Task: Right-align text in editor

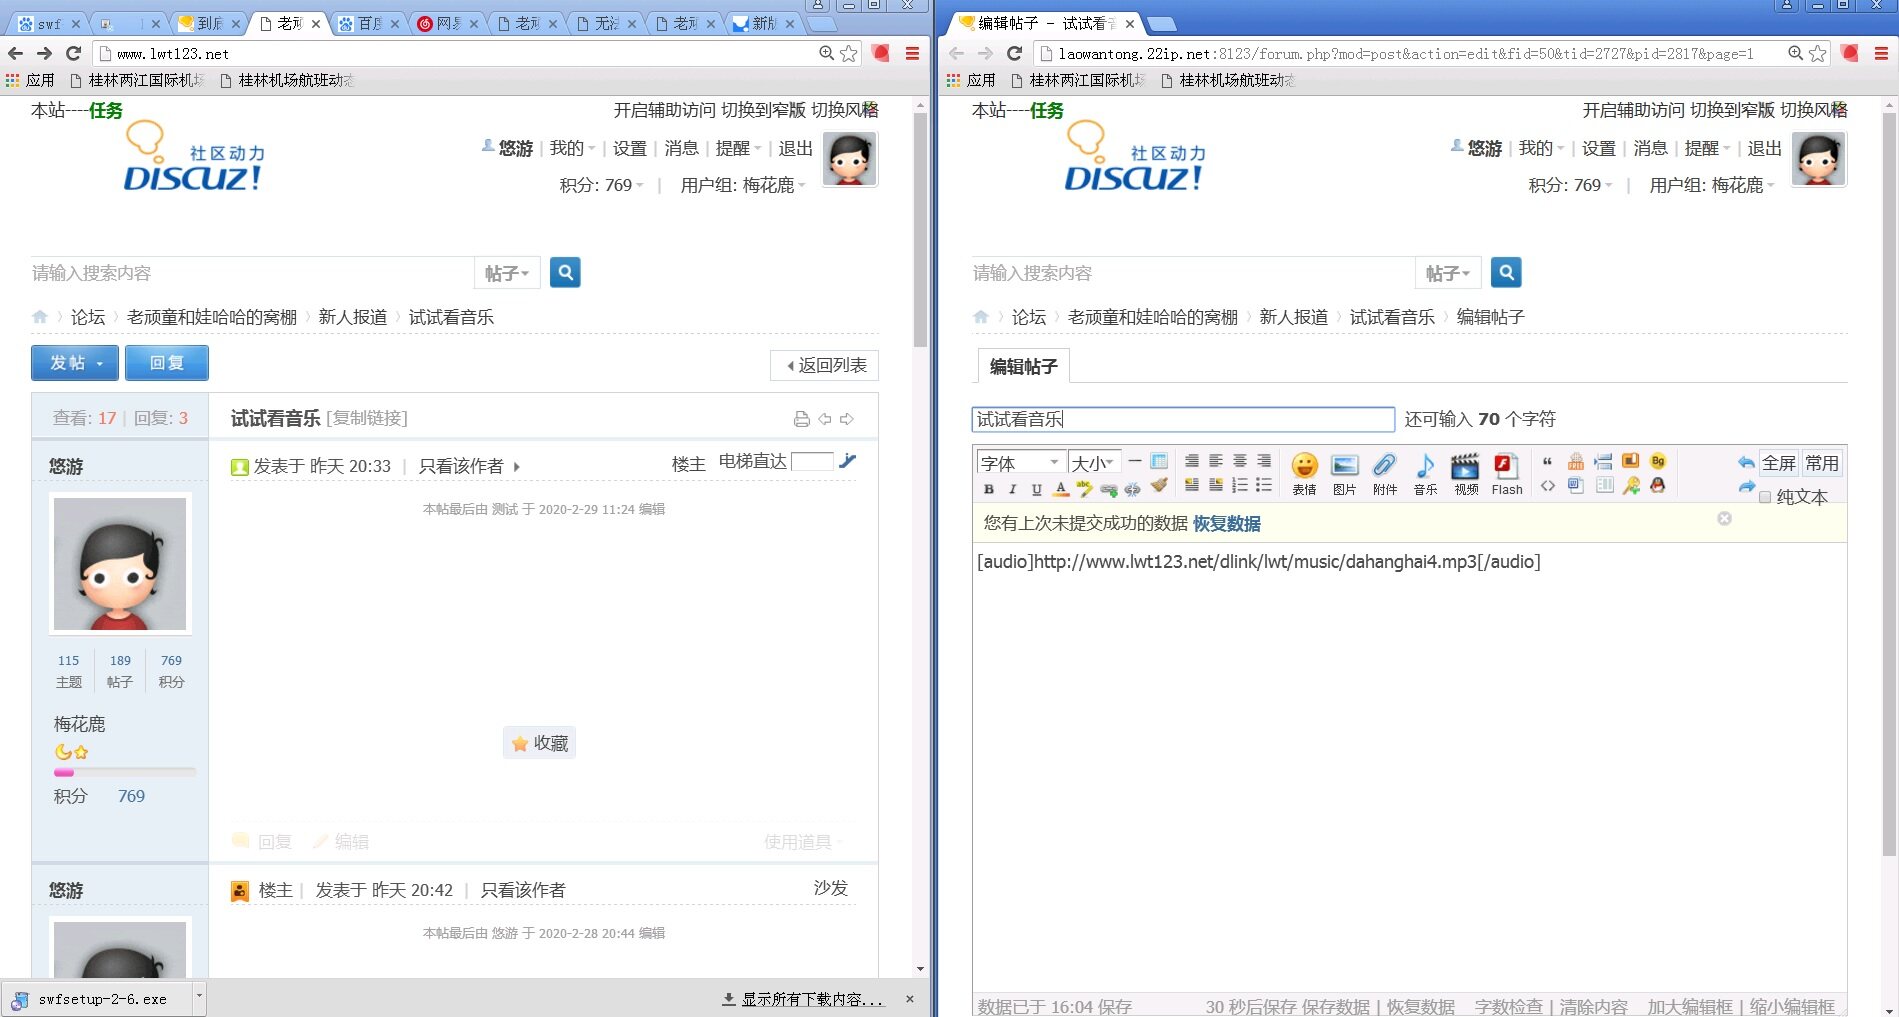Action: pyautogui.click(x=1264, y=461)
